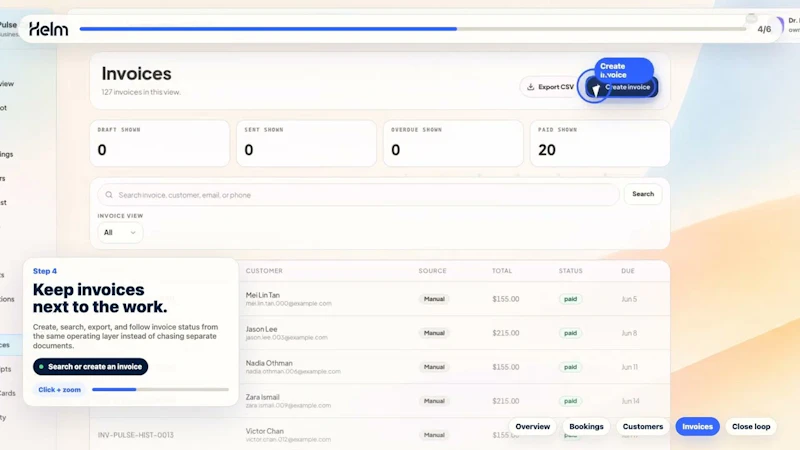Click the Click + zoom label
This screenshot has height=450, width=800.
point(60,389)
